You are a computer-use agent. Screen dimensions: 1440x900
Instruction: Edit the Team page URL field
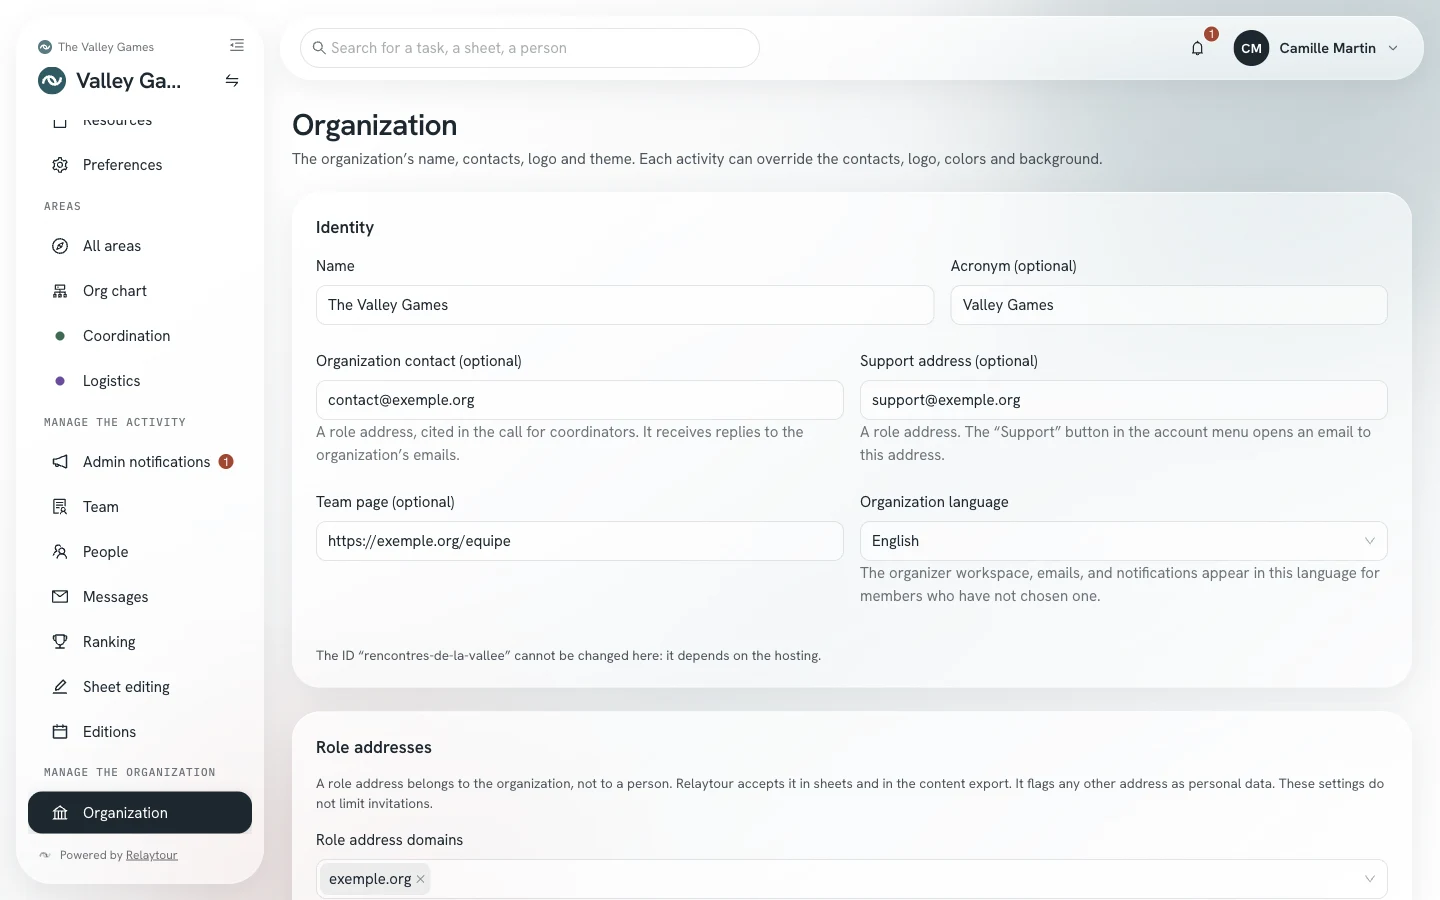click(x=580, y=541)
